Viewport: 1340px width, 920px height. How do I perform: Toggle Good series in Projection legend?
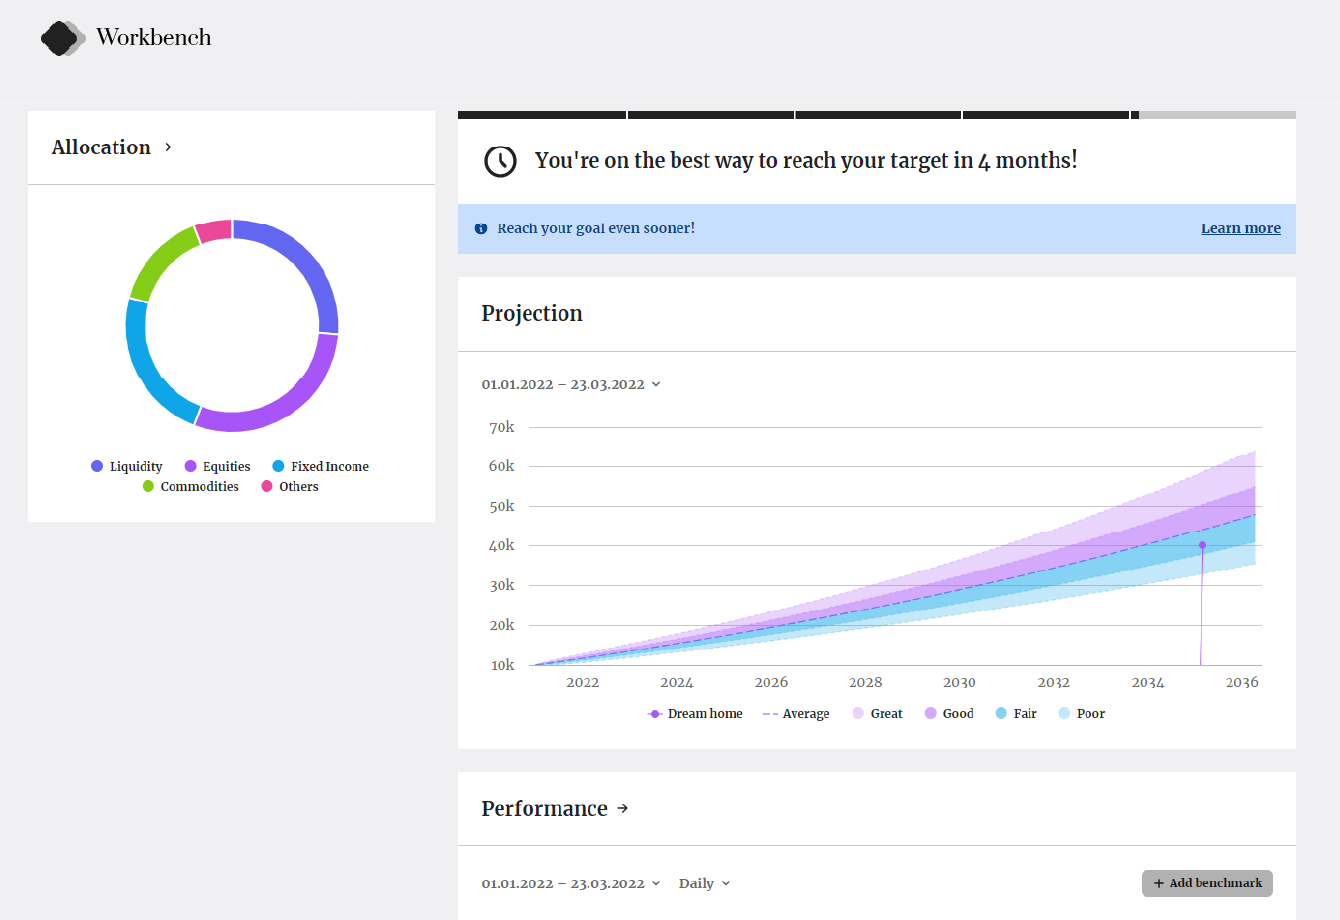(x=949, y=713)
